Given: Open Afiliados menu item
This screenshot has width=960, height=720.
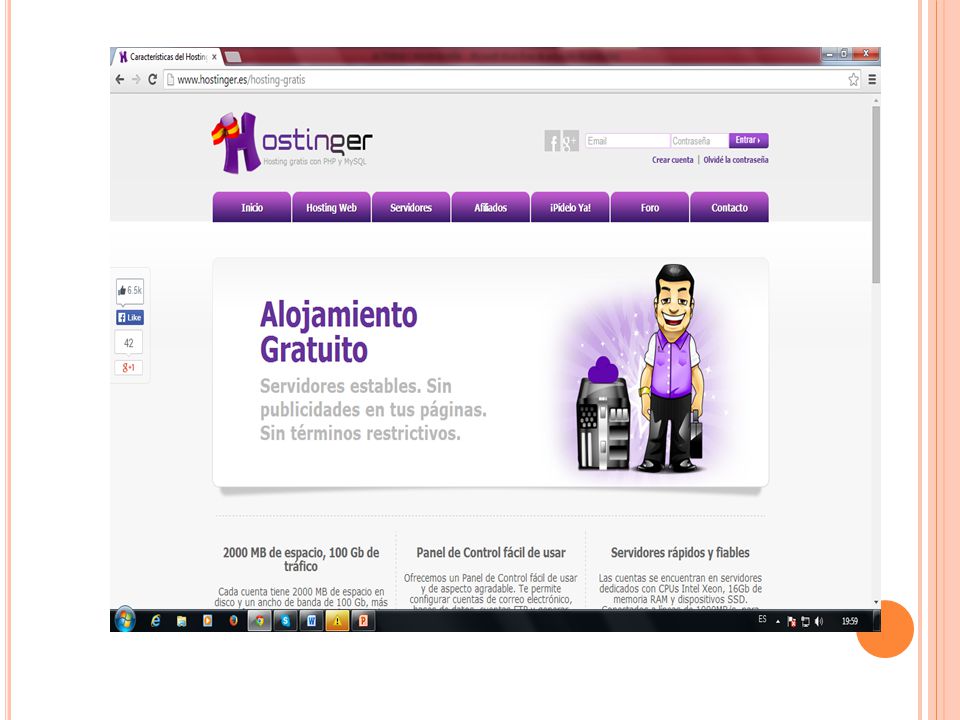Looking at the screenshot, I should click(490, 208).
